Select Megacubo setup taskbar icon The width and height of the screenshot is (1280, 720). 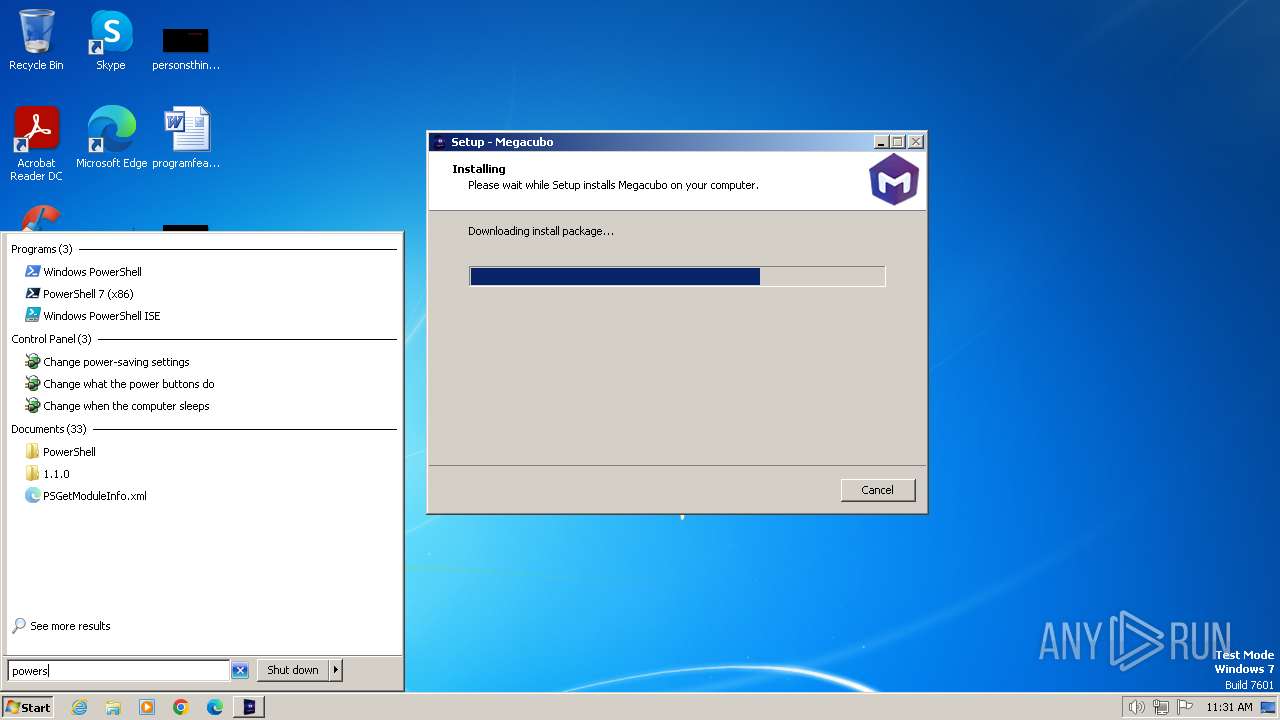[249, 707]
